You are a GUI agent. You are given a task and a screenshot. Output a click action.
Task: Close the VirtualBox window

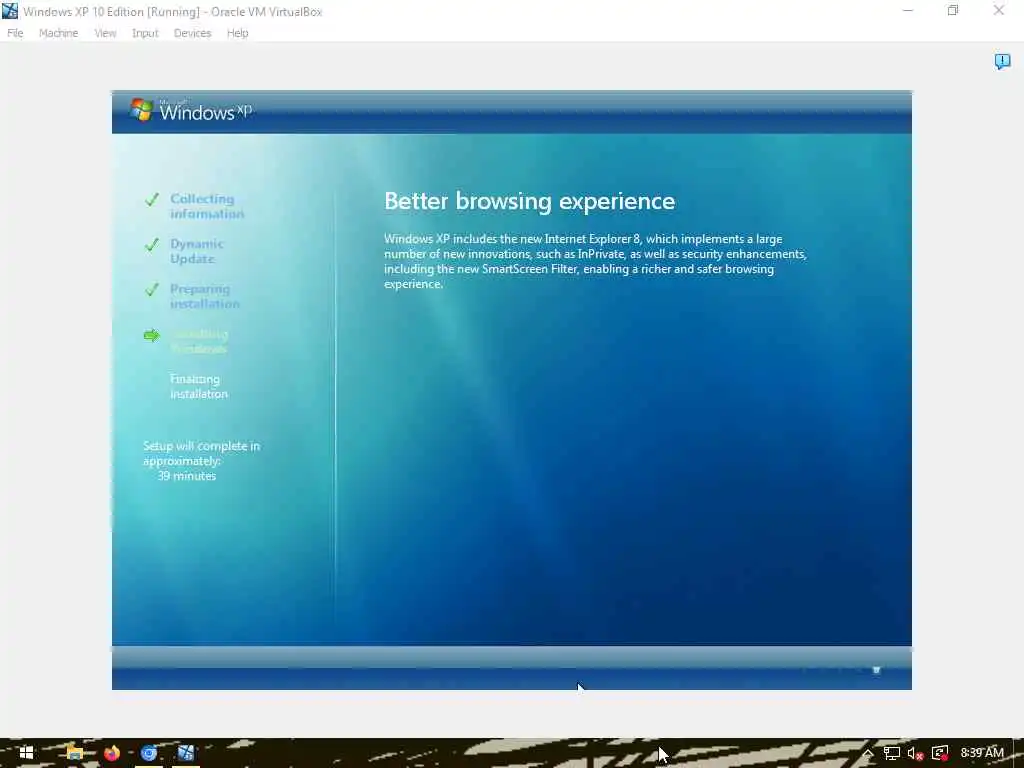[x=999, y=11]
